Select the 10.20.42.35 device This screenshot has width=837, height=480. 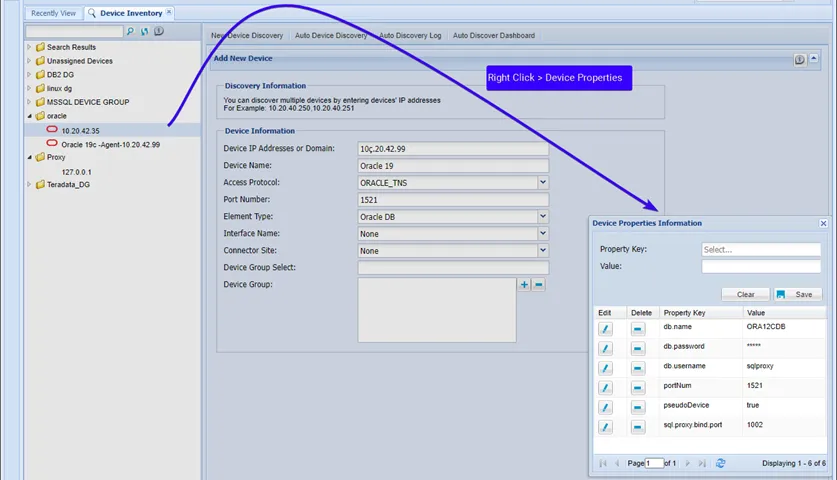coord(80,131)
